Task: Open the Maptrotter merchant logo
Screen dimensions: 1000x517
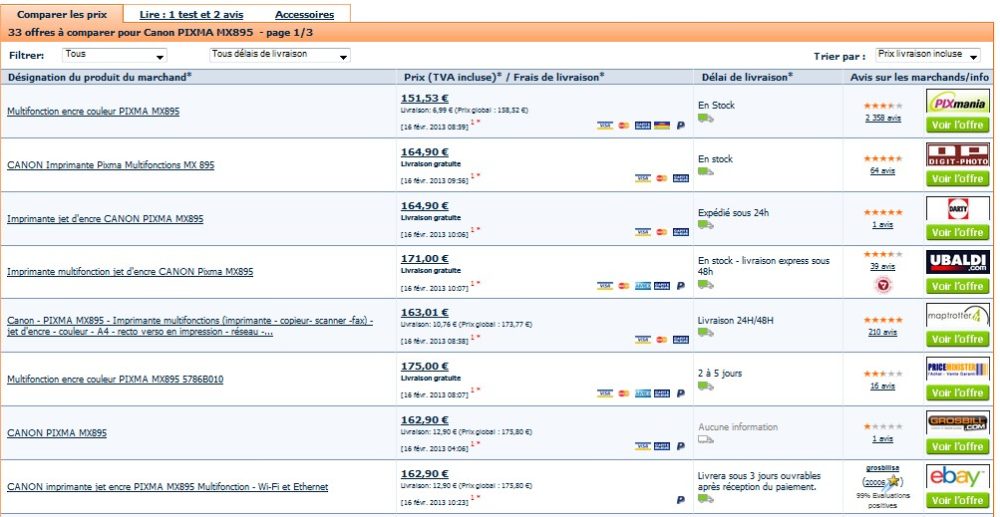Action: 957,316
